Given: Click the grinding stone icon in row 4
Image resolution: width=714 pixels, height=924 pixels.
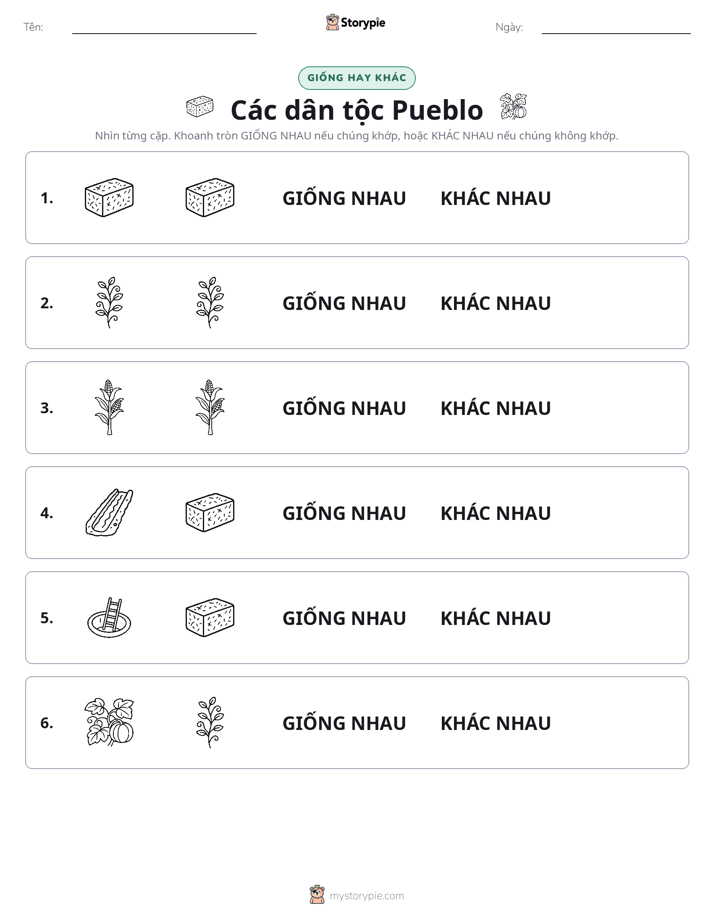Looking at the screenshot, I should coord(109,512).
